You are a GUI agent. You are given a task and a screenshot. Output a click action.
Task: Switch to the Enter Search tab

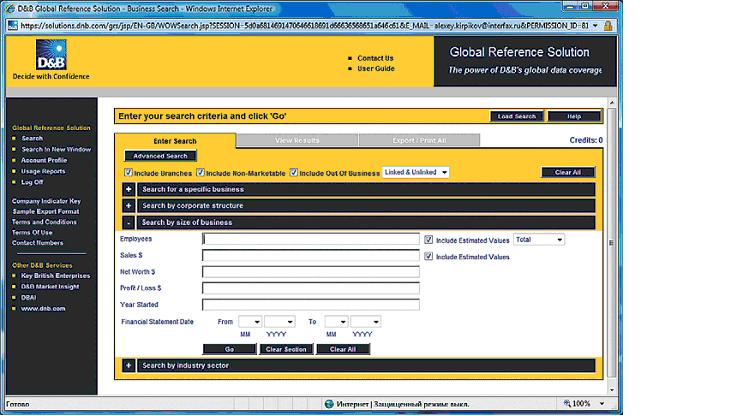point(175,141)
